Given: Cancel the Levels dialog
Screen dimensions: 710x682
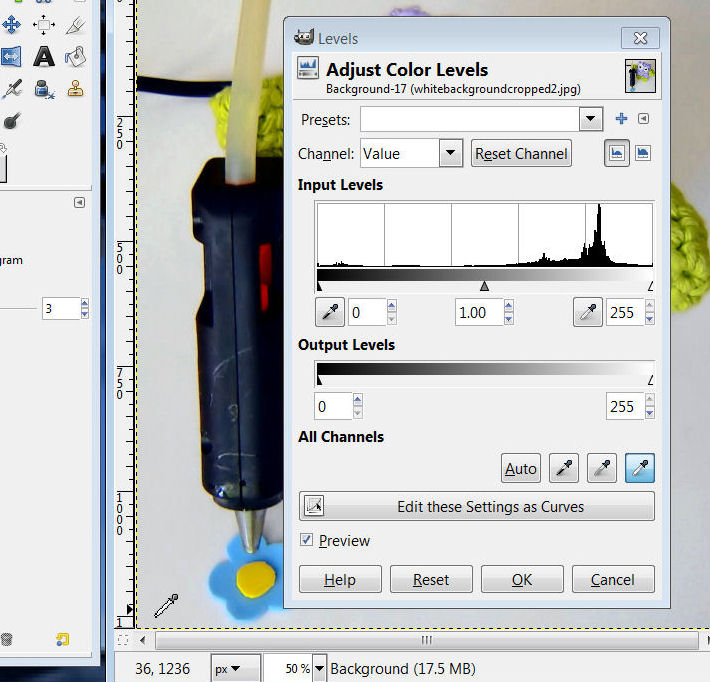Looking at the screenshot, I should tap(613, 579).
